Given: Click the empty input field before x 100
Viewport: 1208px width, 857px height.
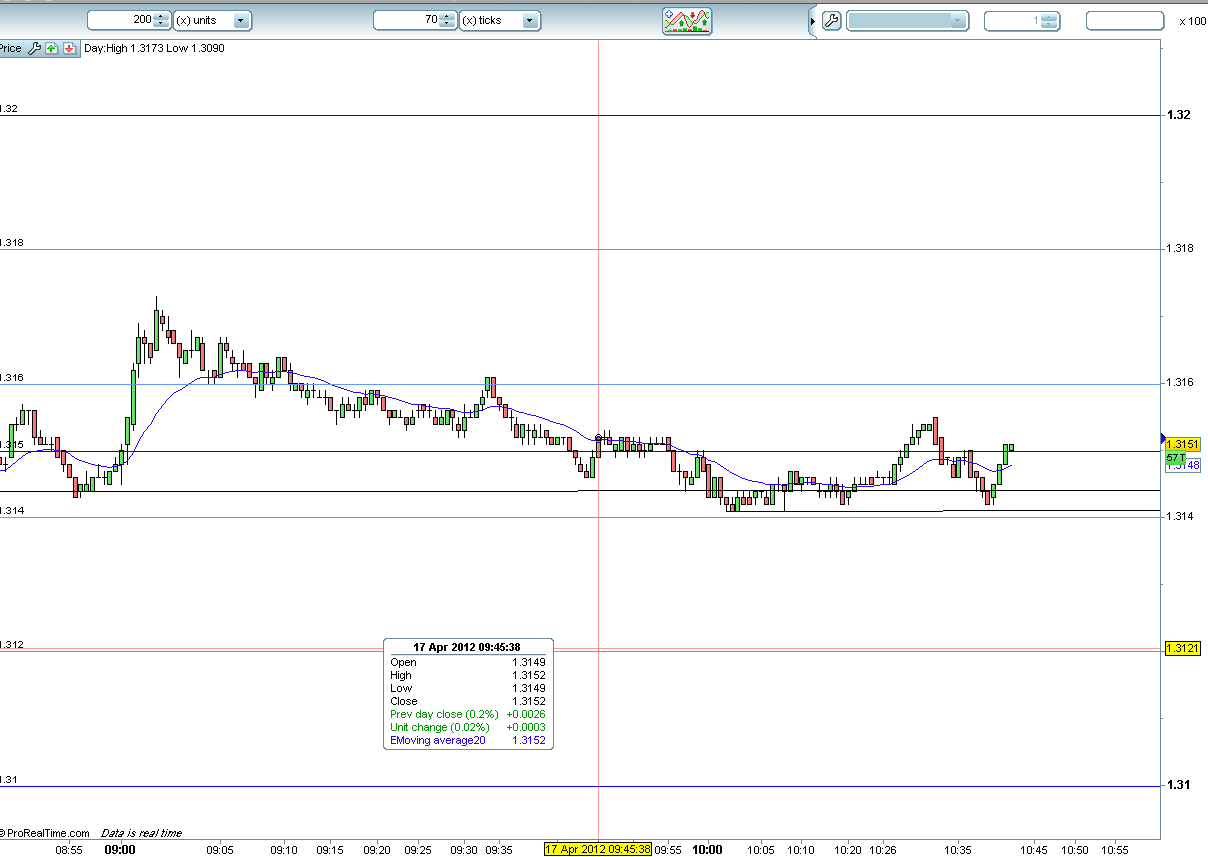Looking at the screenshot, I should click(x=1124, y=20).
